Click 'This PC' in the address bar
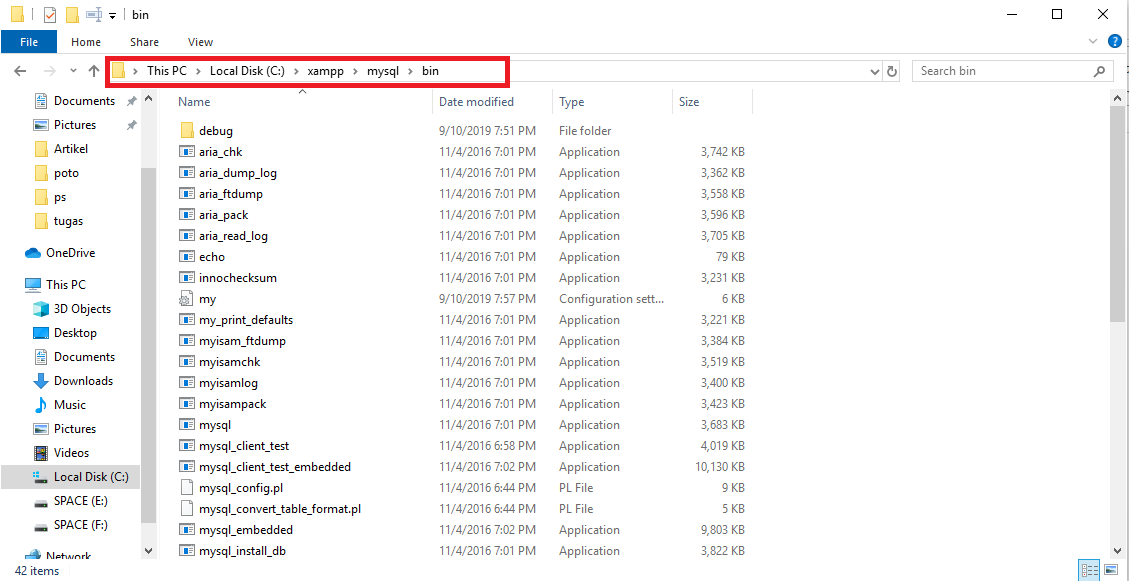 coord(166,71)
